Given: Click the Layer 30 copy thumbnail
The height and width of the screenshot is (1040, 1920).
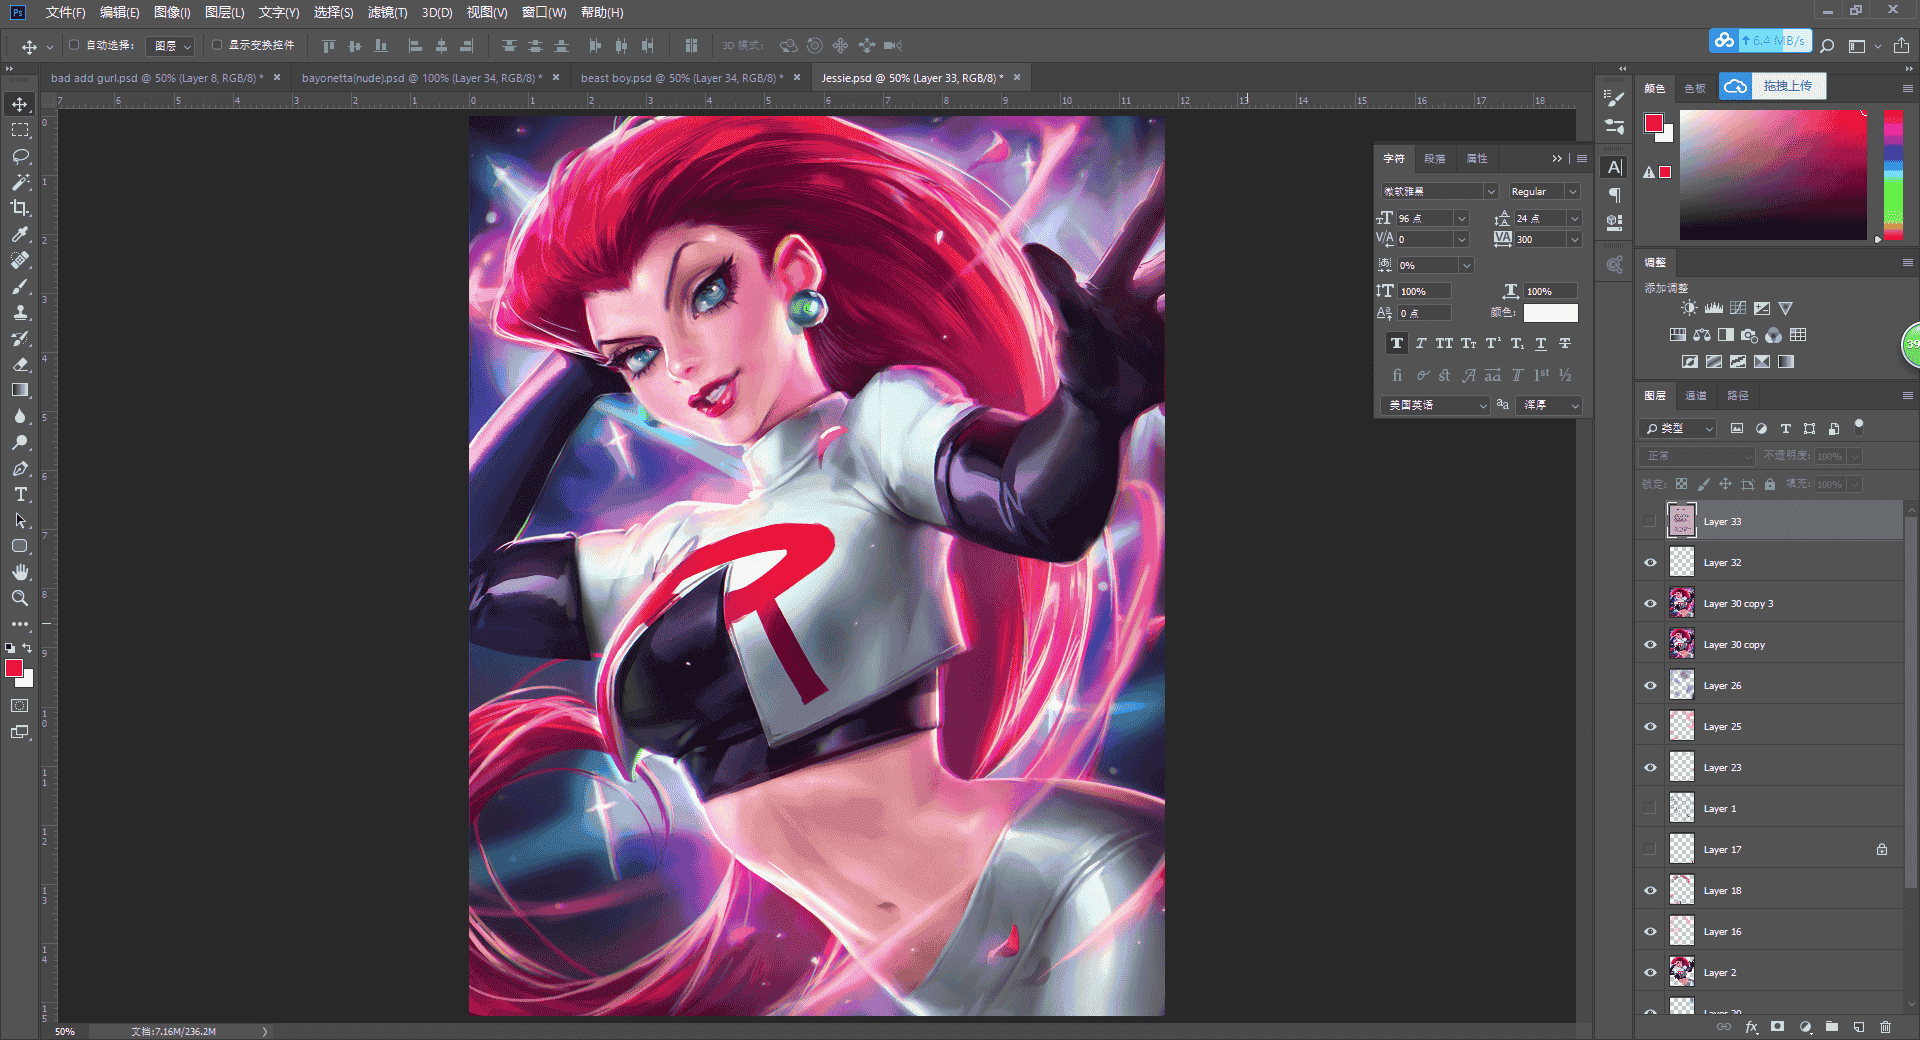Looking at the screenshot, I should (1682, 645).
